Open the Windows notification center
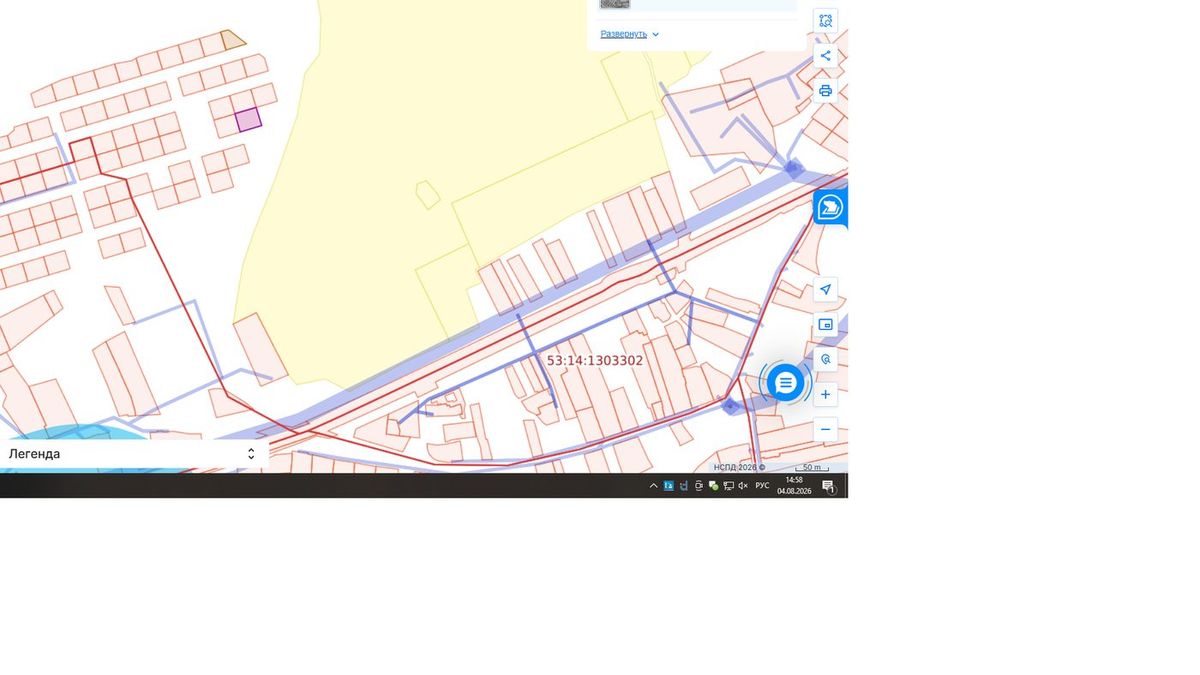 tap(828, 486)
